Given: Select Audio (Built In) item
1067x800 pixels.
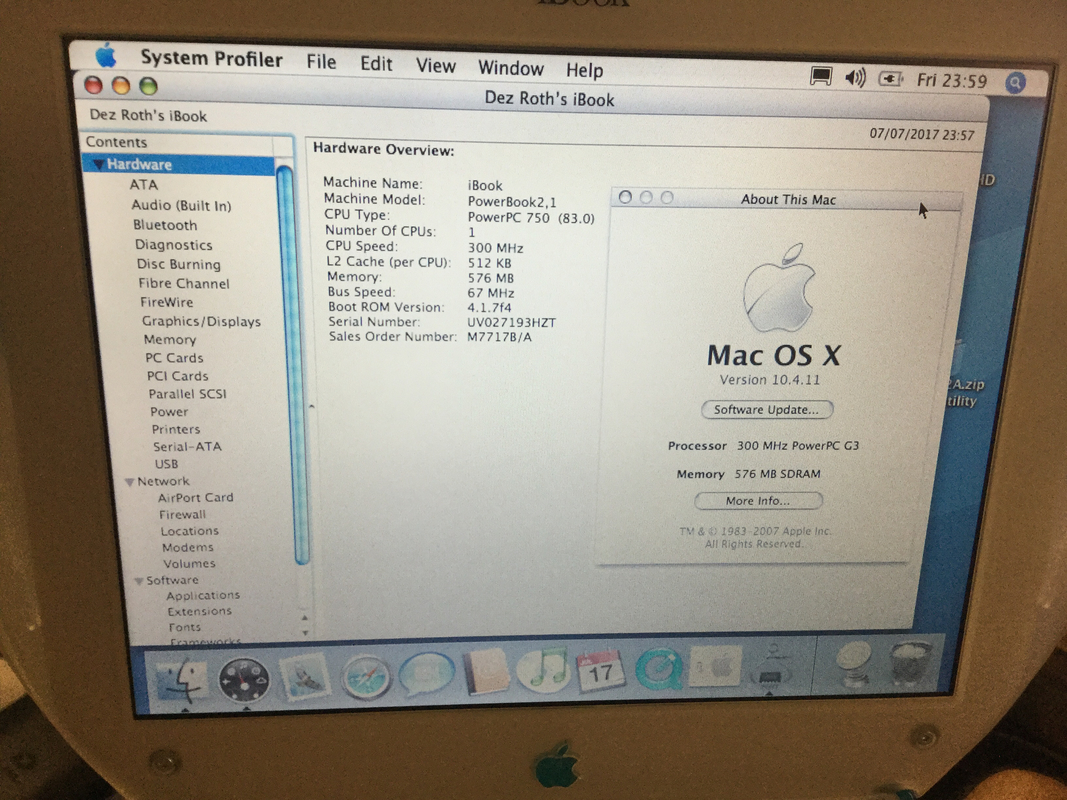Looking at the screenshot, I should click(181, 205).
